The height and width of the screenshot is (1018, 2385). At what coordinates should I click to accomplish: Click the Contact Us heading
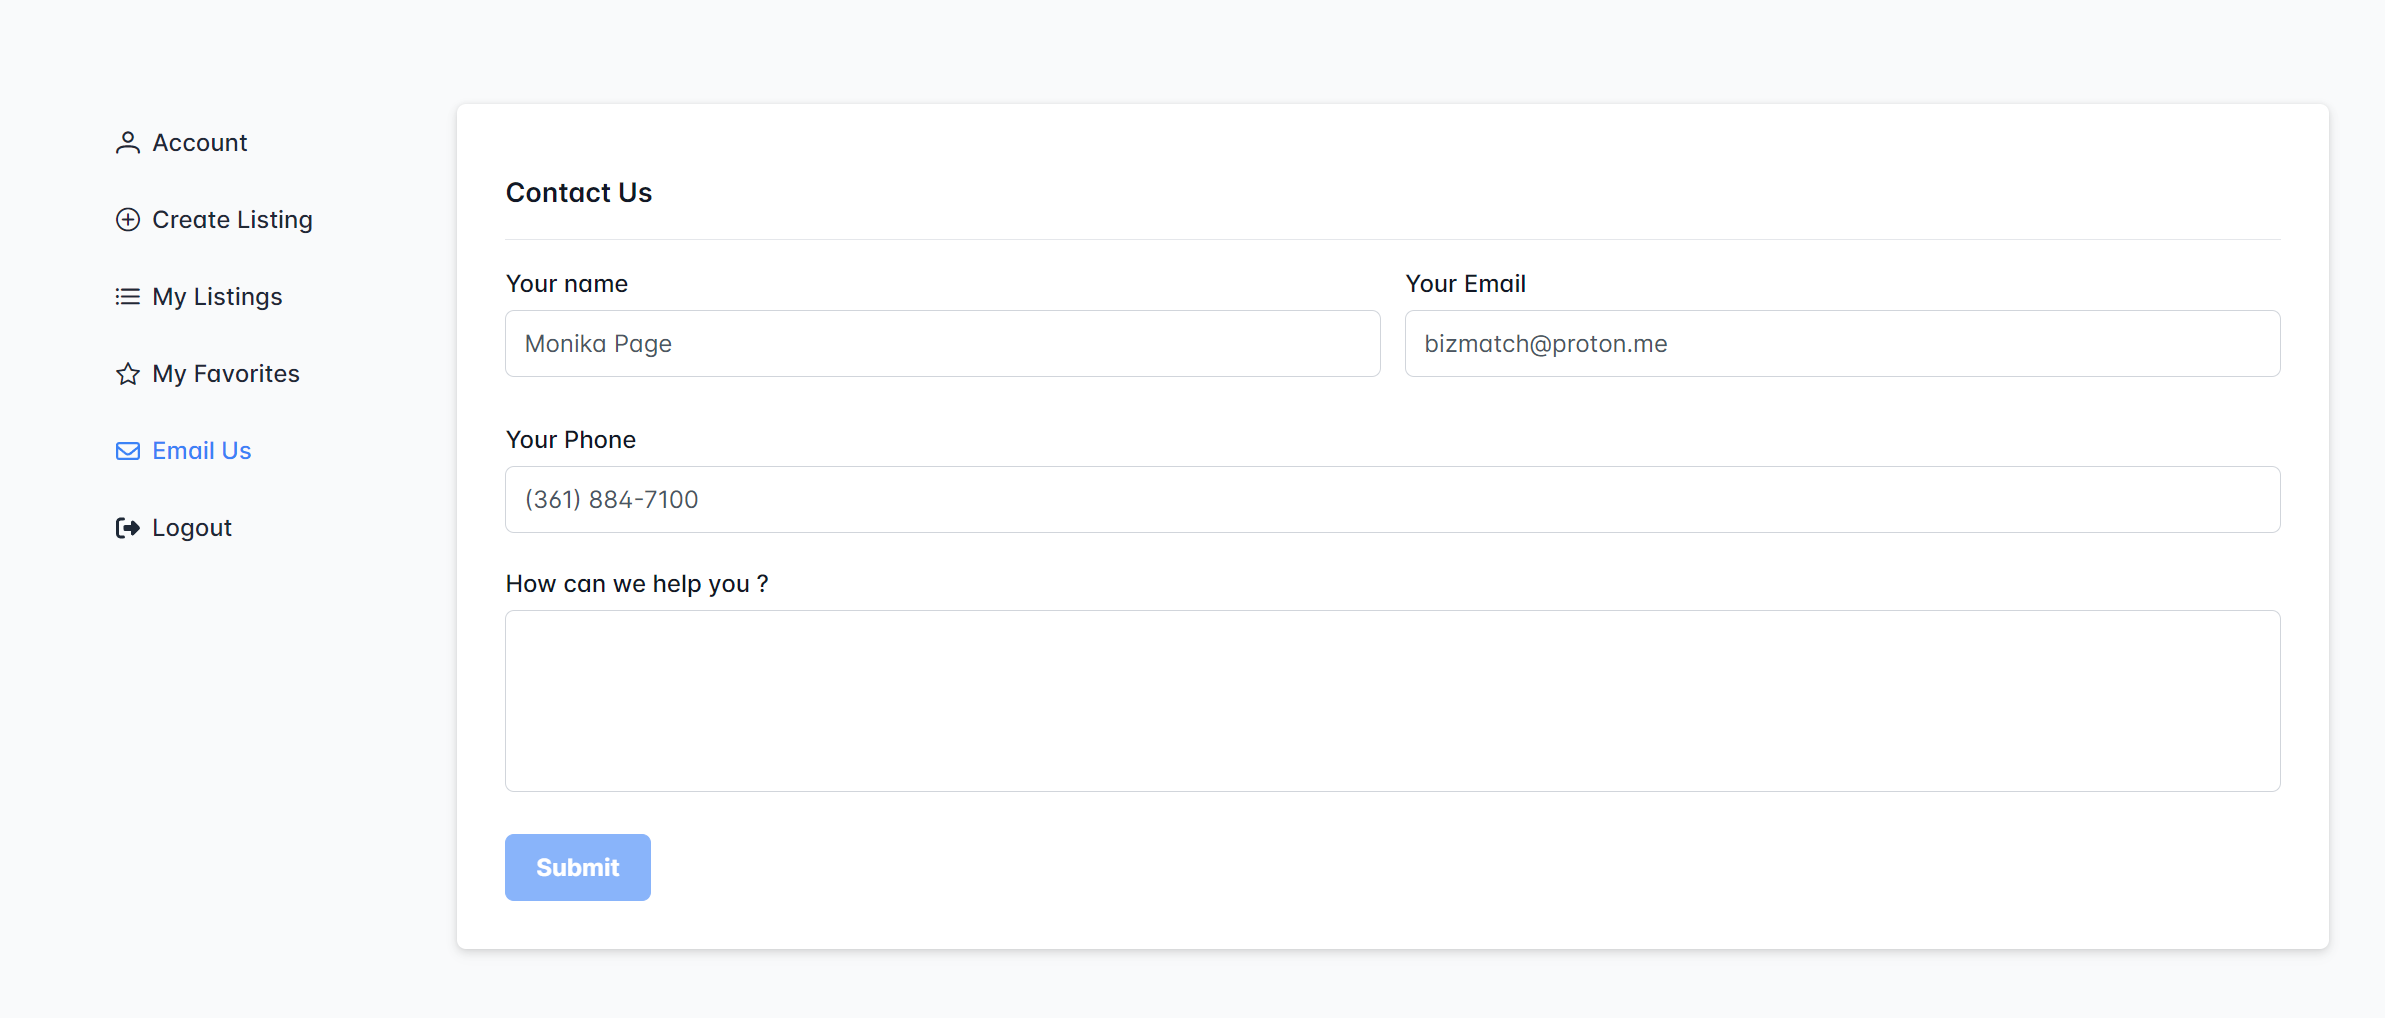(x=579, y=193)
